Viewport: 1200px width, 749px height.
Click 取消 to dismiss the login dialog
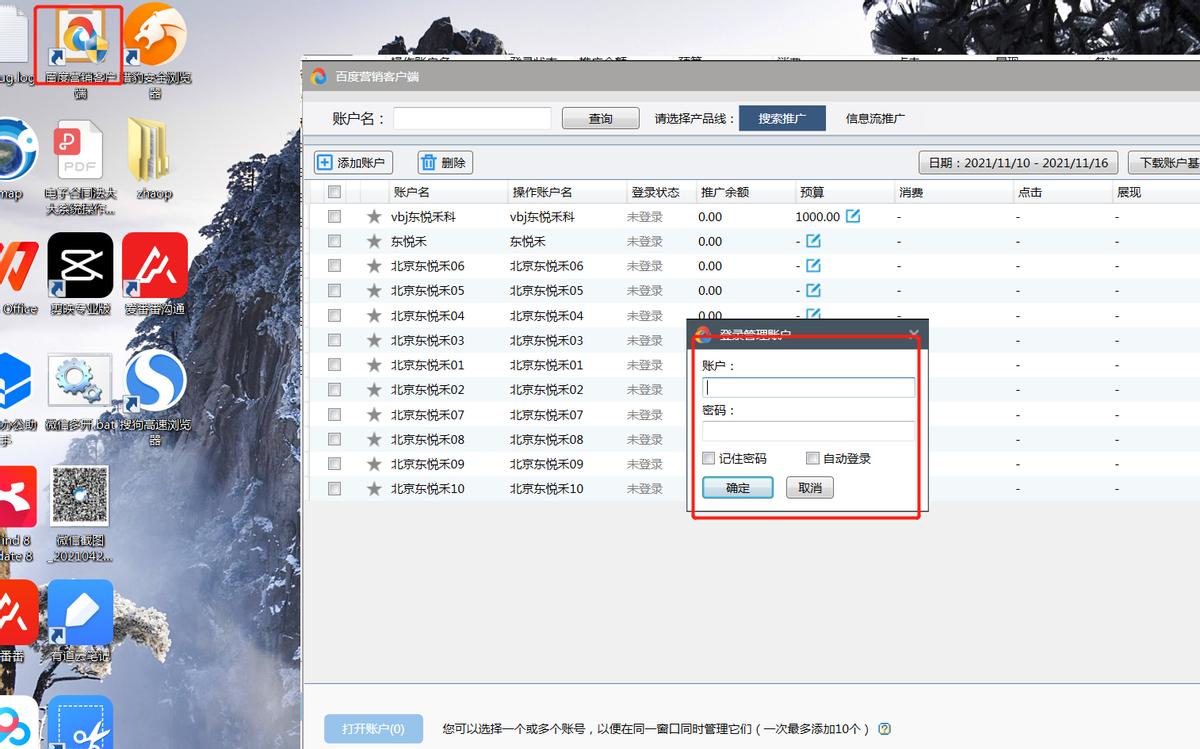pyautogui.click(x=808, y=487)
